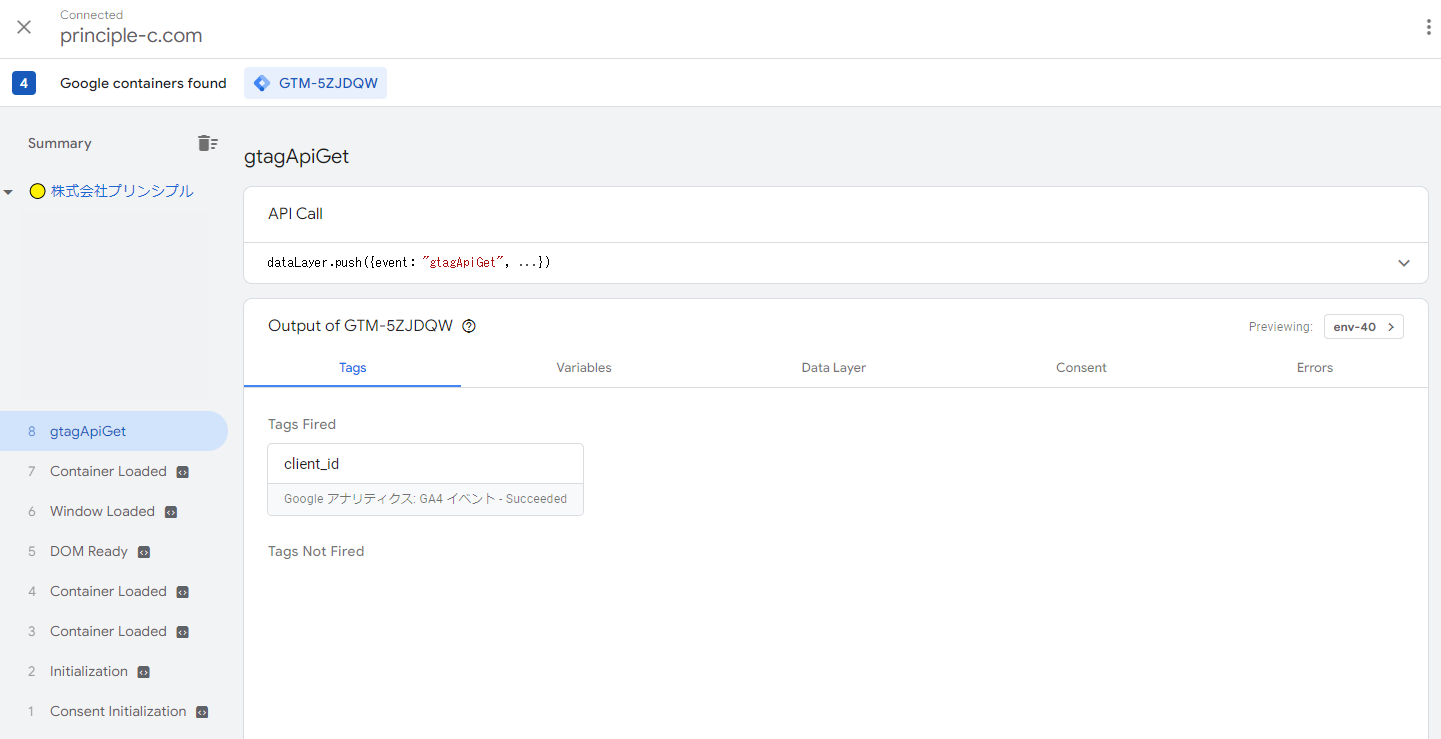1441x739 pixels.
Task: Click the code icon next to Initialization
Action: (144, 672)
